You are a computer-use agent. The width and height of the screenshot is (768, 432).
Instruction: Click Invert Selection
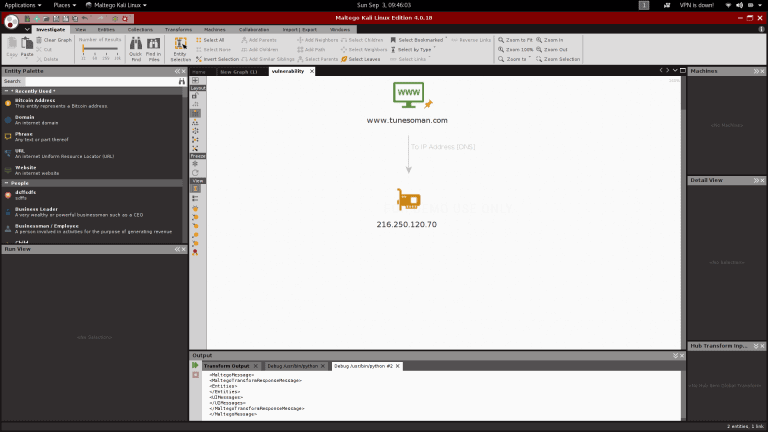click(x=217, y=59)
